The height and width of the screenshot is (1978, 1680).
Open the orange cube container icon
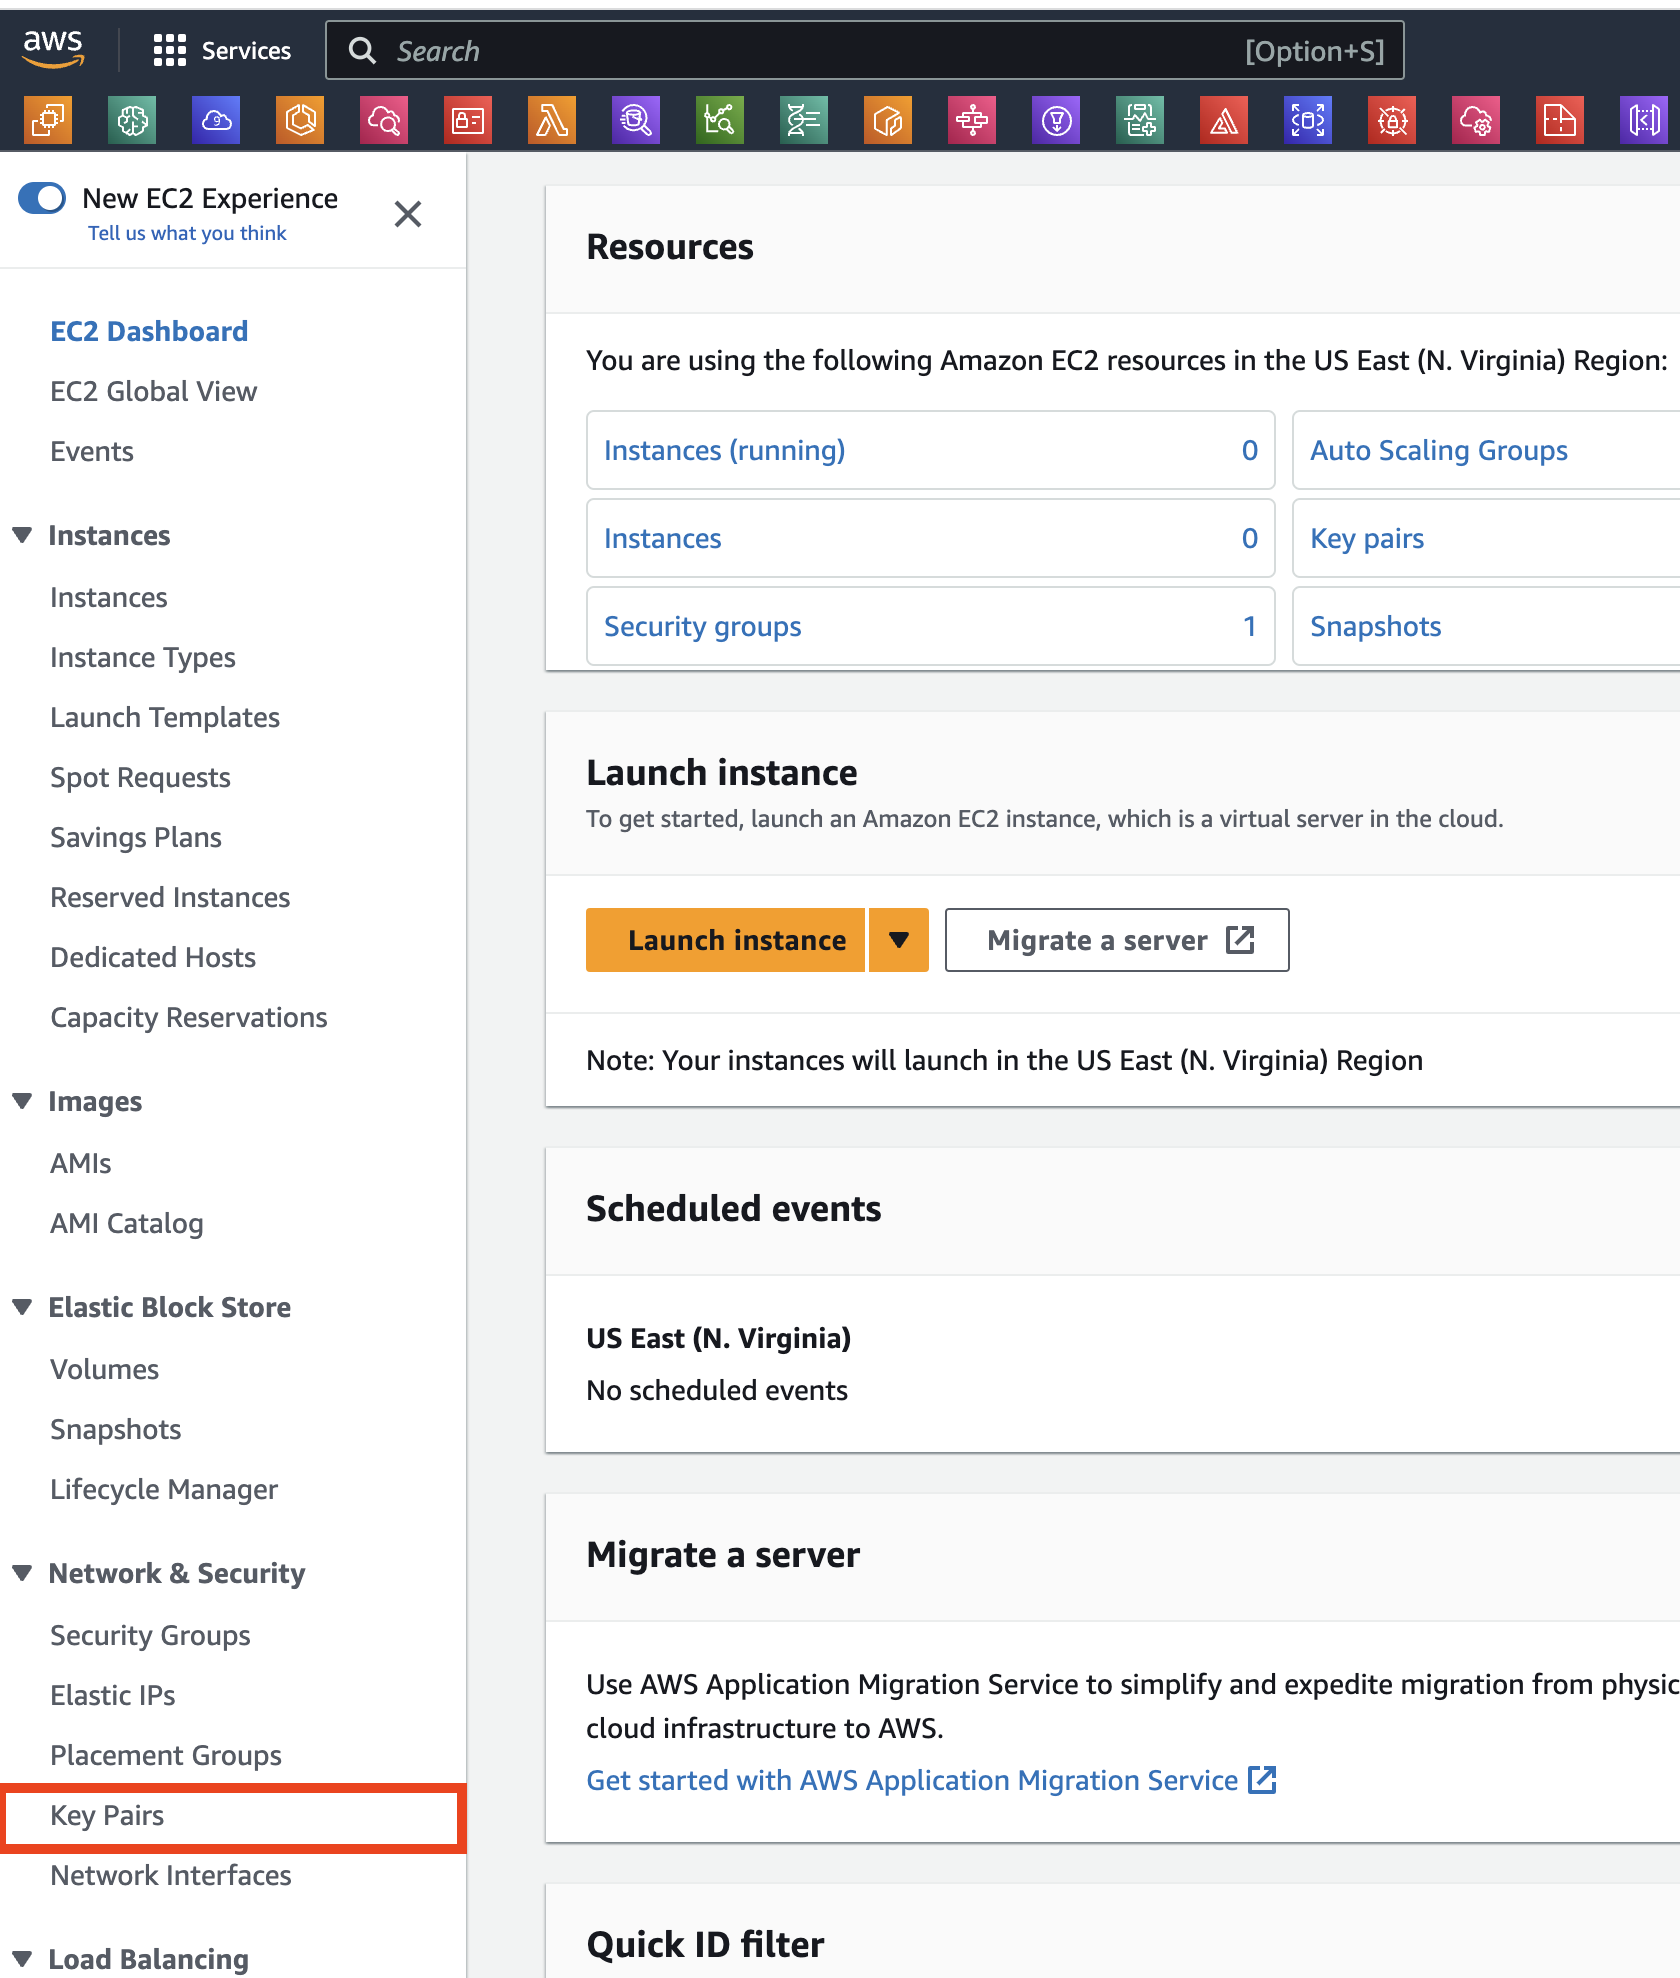pos(888,121)
